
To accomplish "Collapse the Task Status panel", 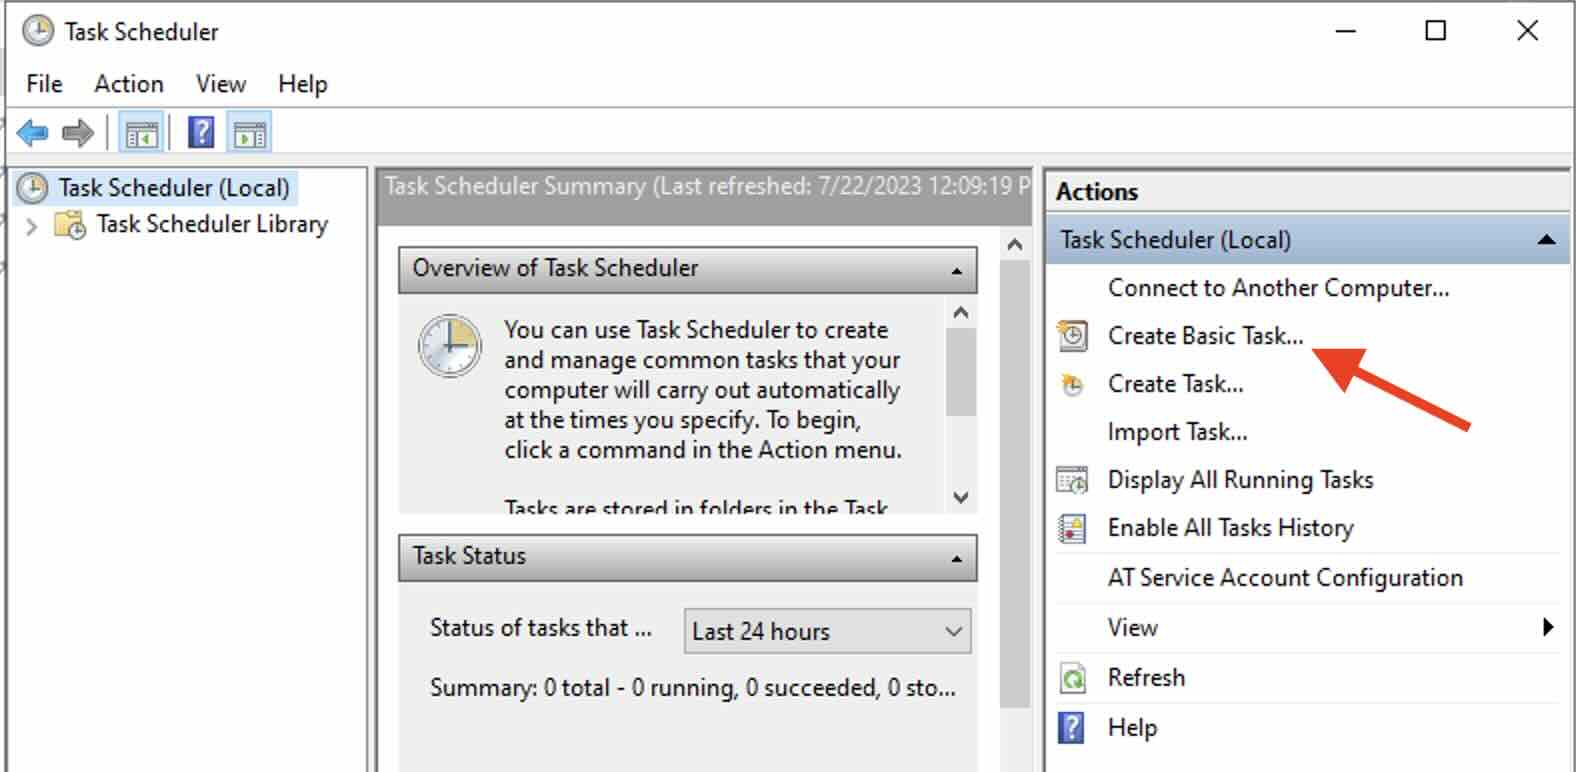I will (x=955, y=557).
